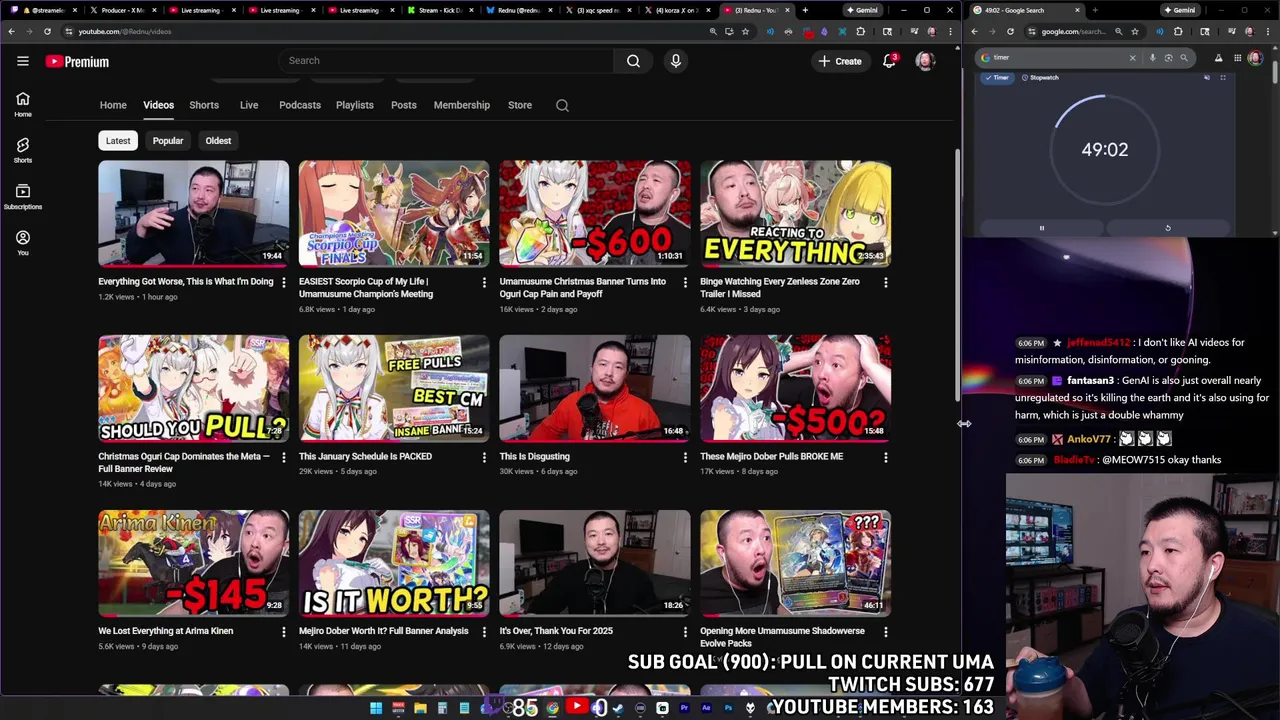Open the Windows Start menu
1280x720 pixels.
point(376,708)
